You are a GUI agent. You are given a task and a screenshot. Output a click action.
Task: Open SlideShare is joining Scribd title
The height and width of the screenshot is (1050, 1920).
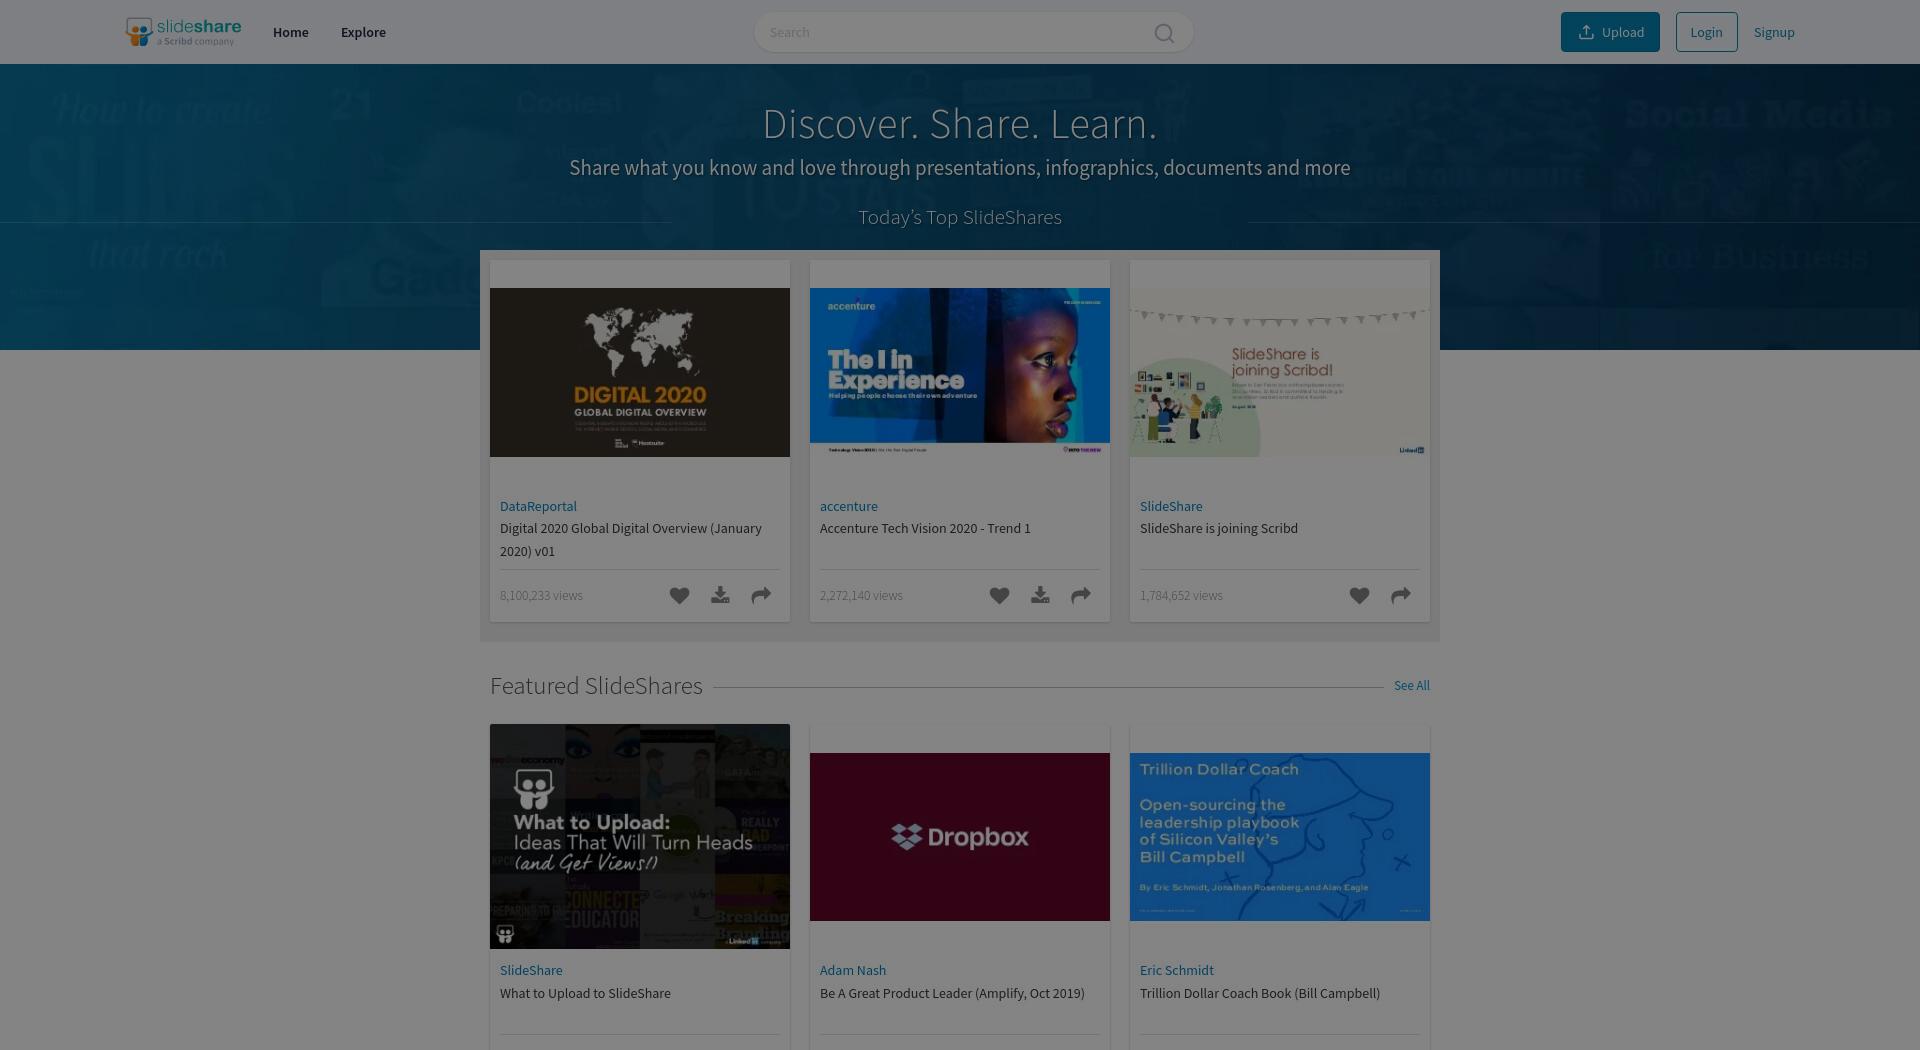click(x=1219, y=528)
